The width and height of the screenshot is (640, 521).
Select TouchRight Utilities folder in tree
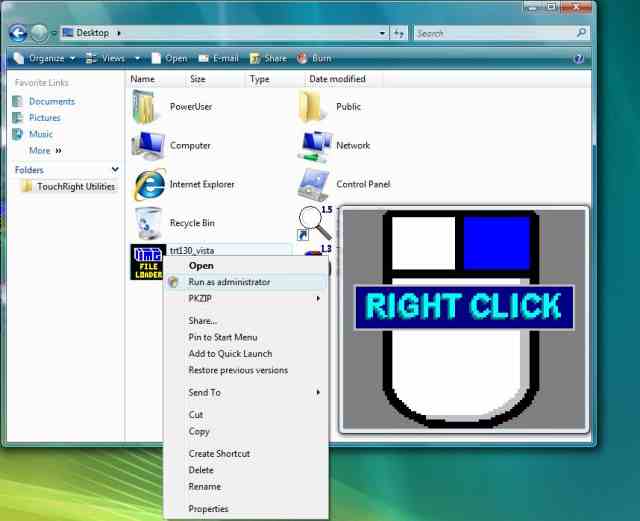click(x=75, y=186)
